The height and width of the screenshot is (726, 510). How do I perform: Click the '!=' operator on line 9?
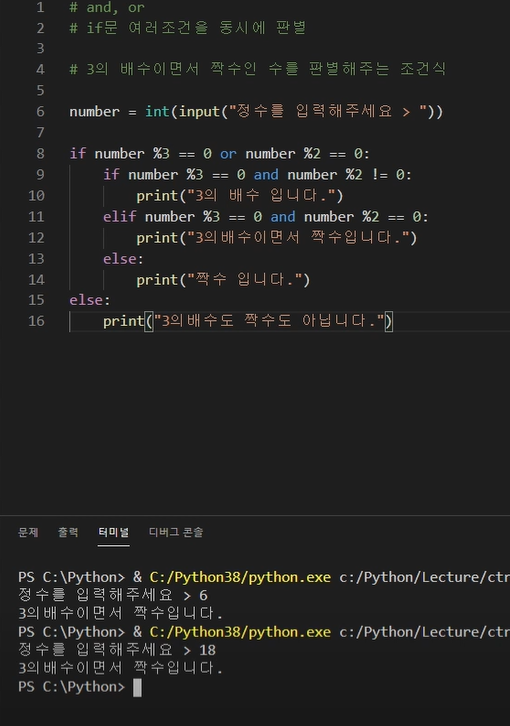(379, 175)
